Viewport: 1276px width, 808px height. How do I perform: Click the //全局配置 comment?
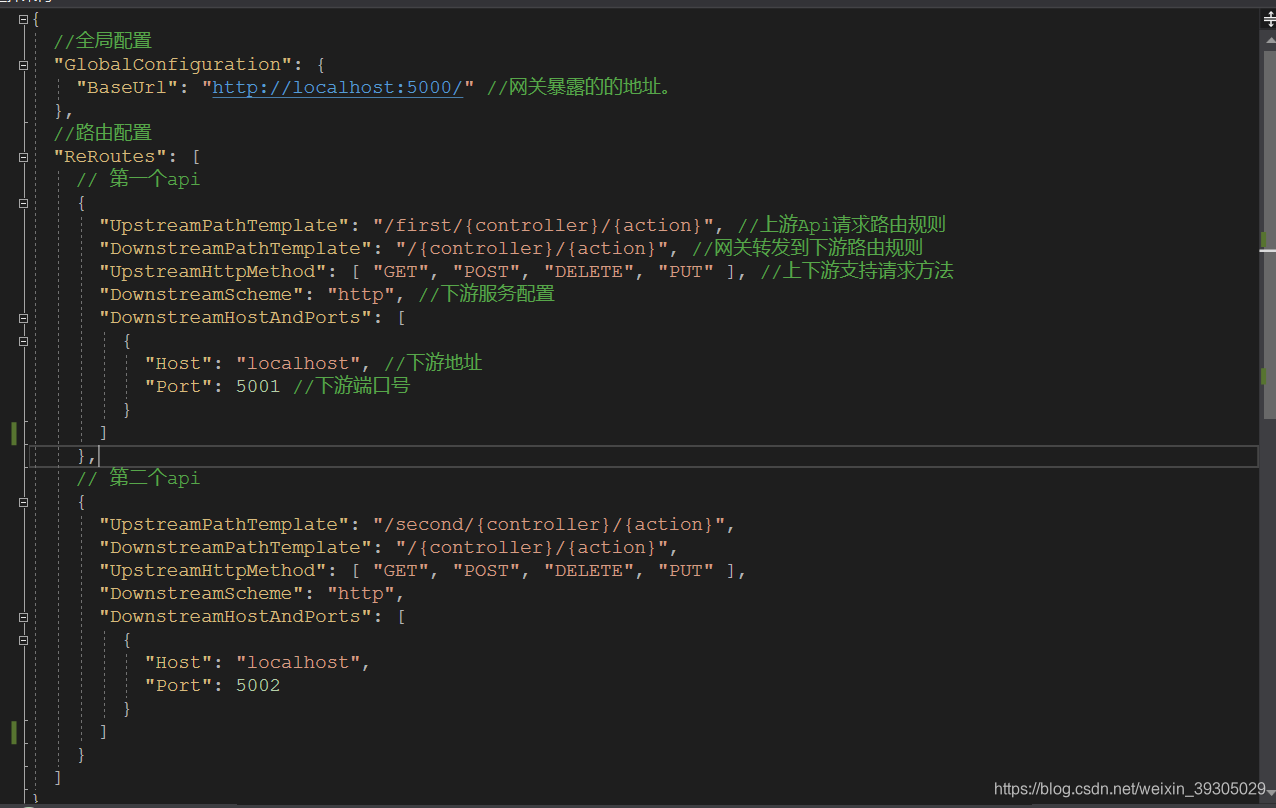pyautogui.click(x=103, y=41)
